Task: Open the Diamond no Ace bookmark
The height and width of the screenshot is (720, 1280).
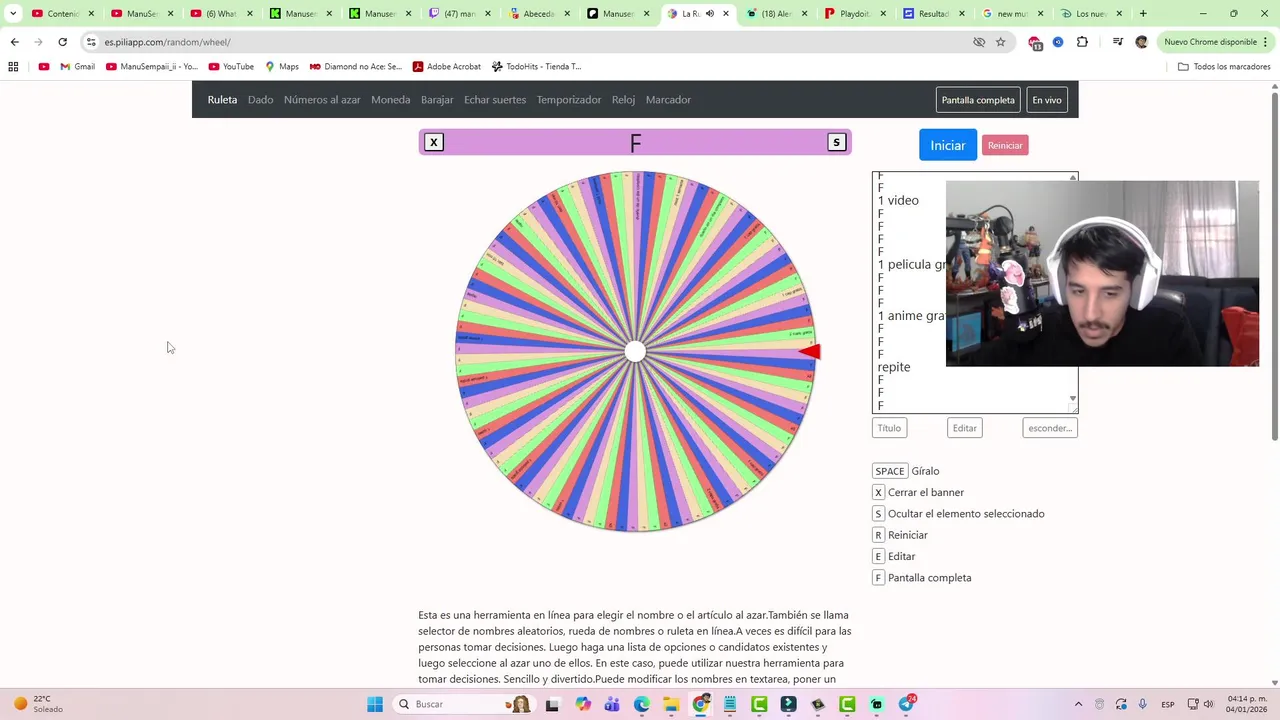Action: (355, 67)
